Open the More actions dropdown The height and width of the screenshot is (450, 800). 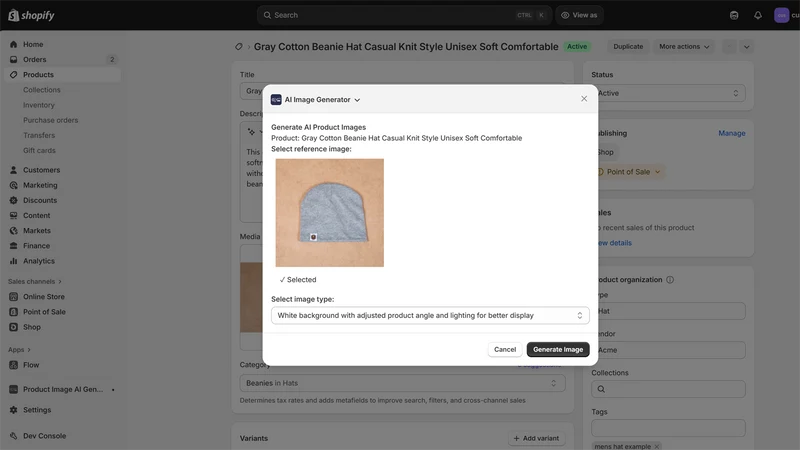point(684,46)
